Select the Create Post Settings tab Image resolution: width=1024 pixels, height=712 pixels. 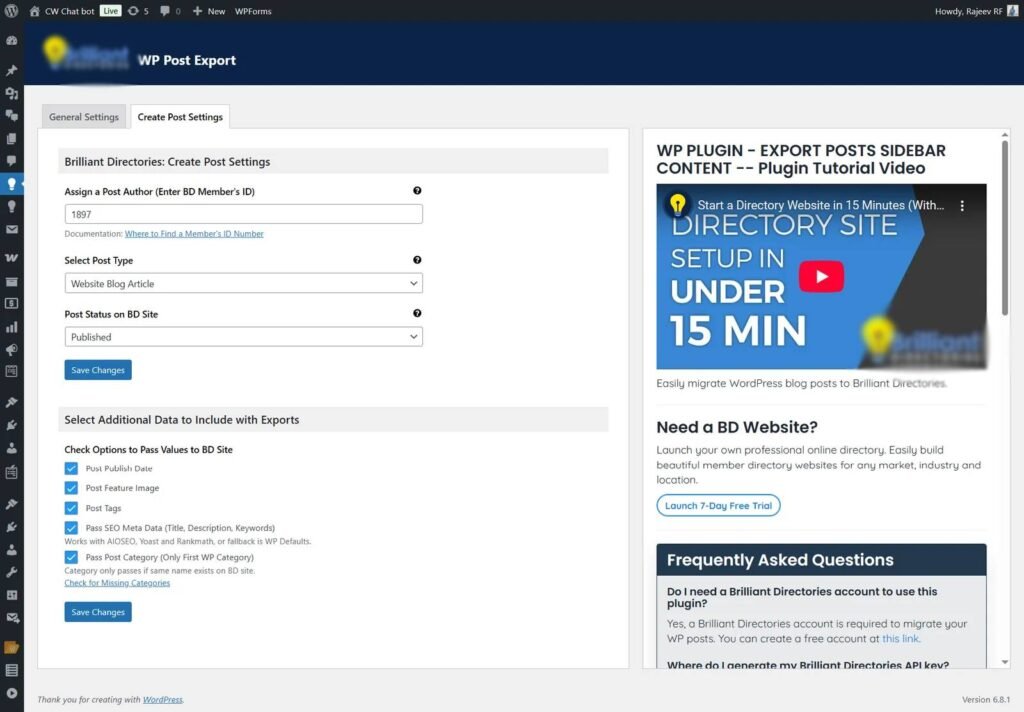(180, 117)
